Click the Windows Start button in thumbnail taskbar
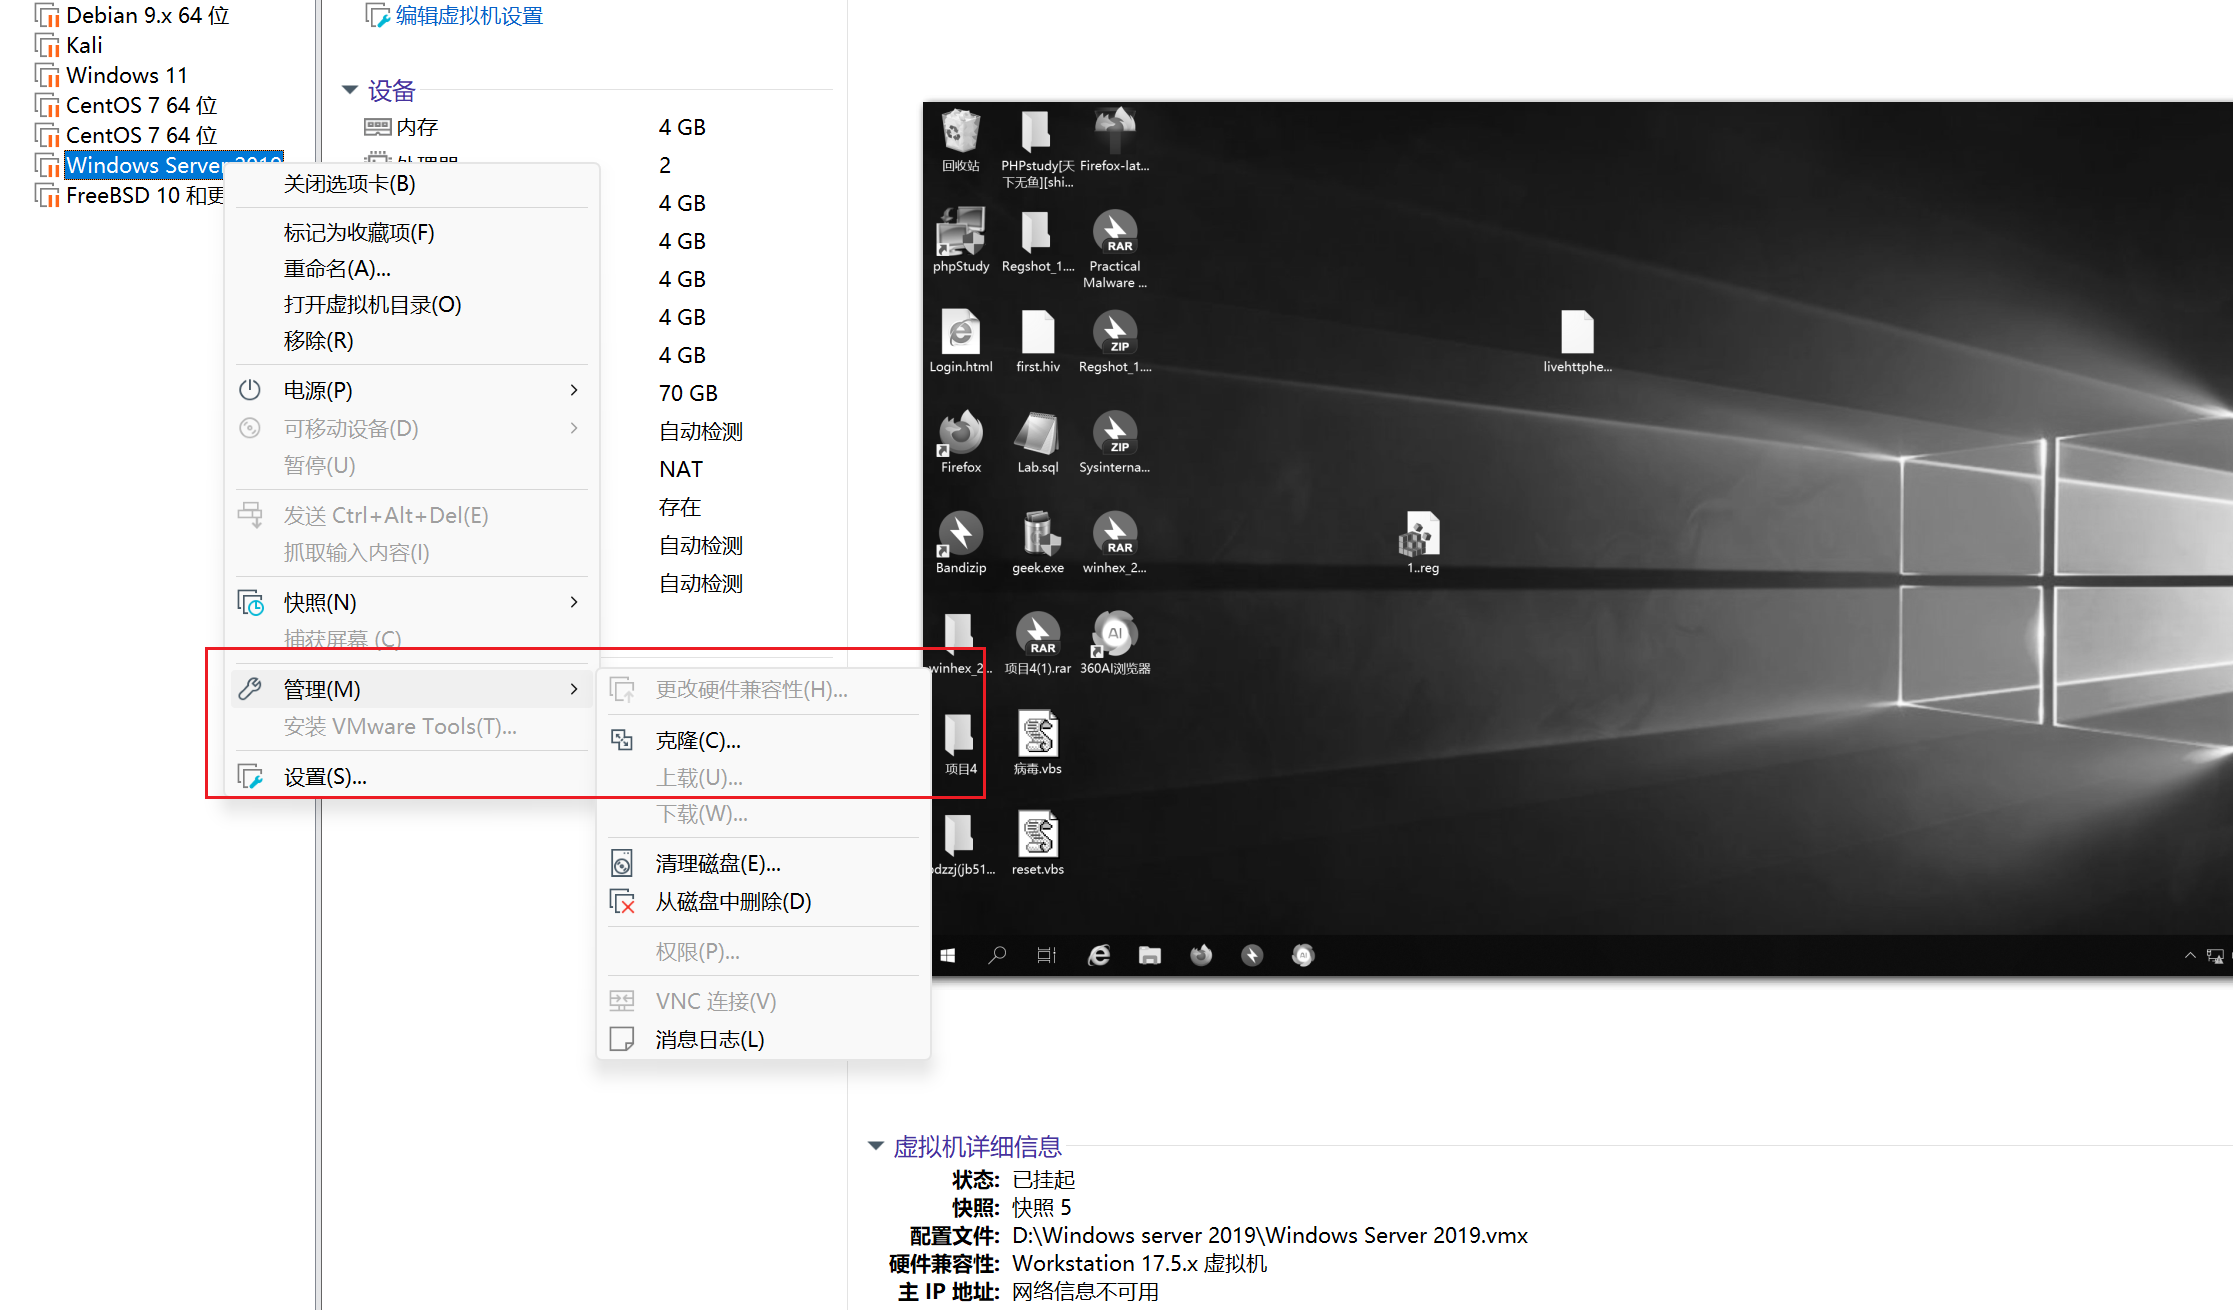The height and width of the screenshot is (1310, 2233). [x=948, y=956]
